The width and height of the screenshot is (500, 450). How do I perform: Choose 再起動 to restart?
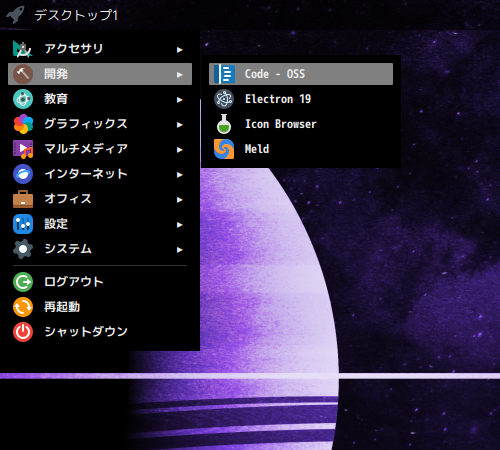pos(100,307)
